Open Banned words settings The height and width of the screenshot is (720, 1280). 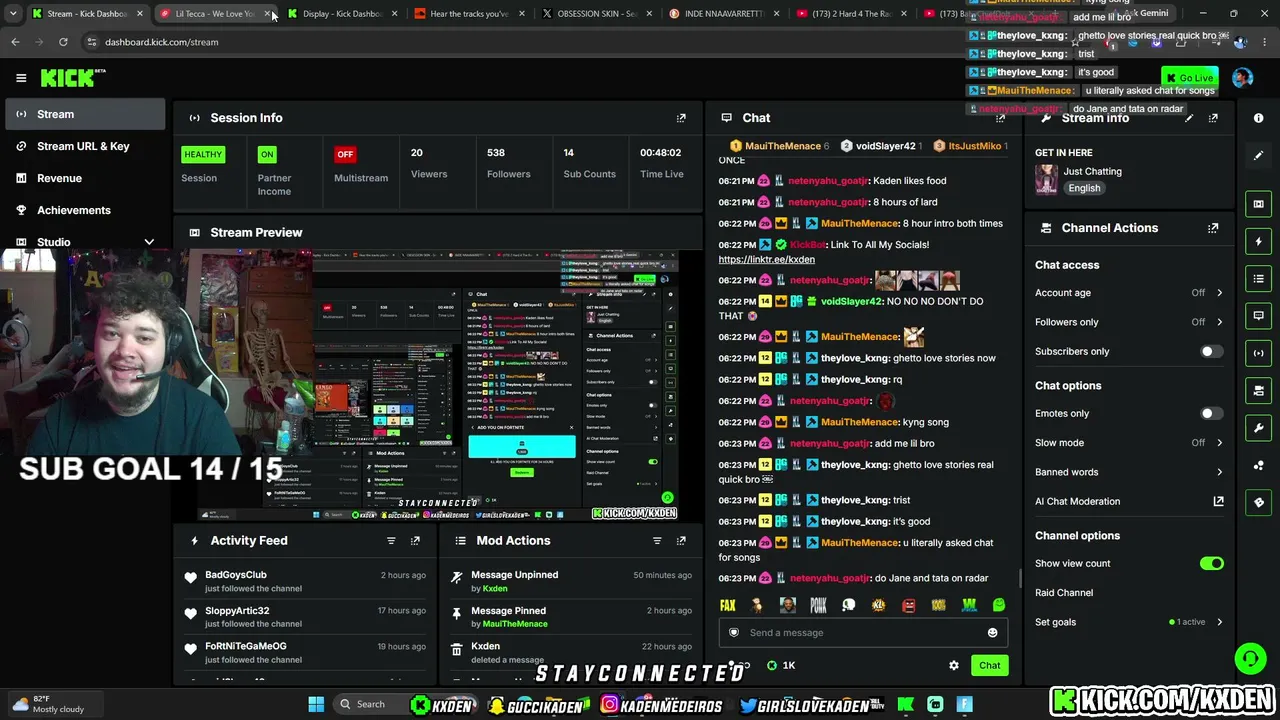1129,472
